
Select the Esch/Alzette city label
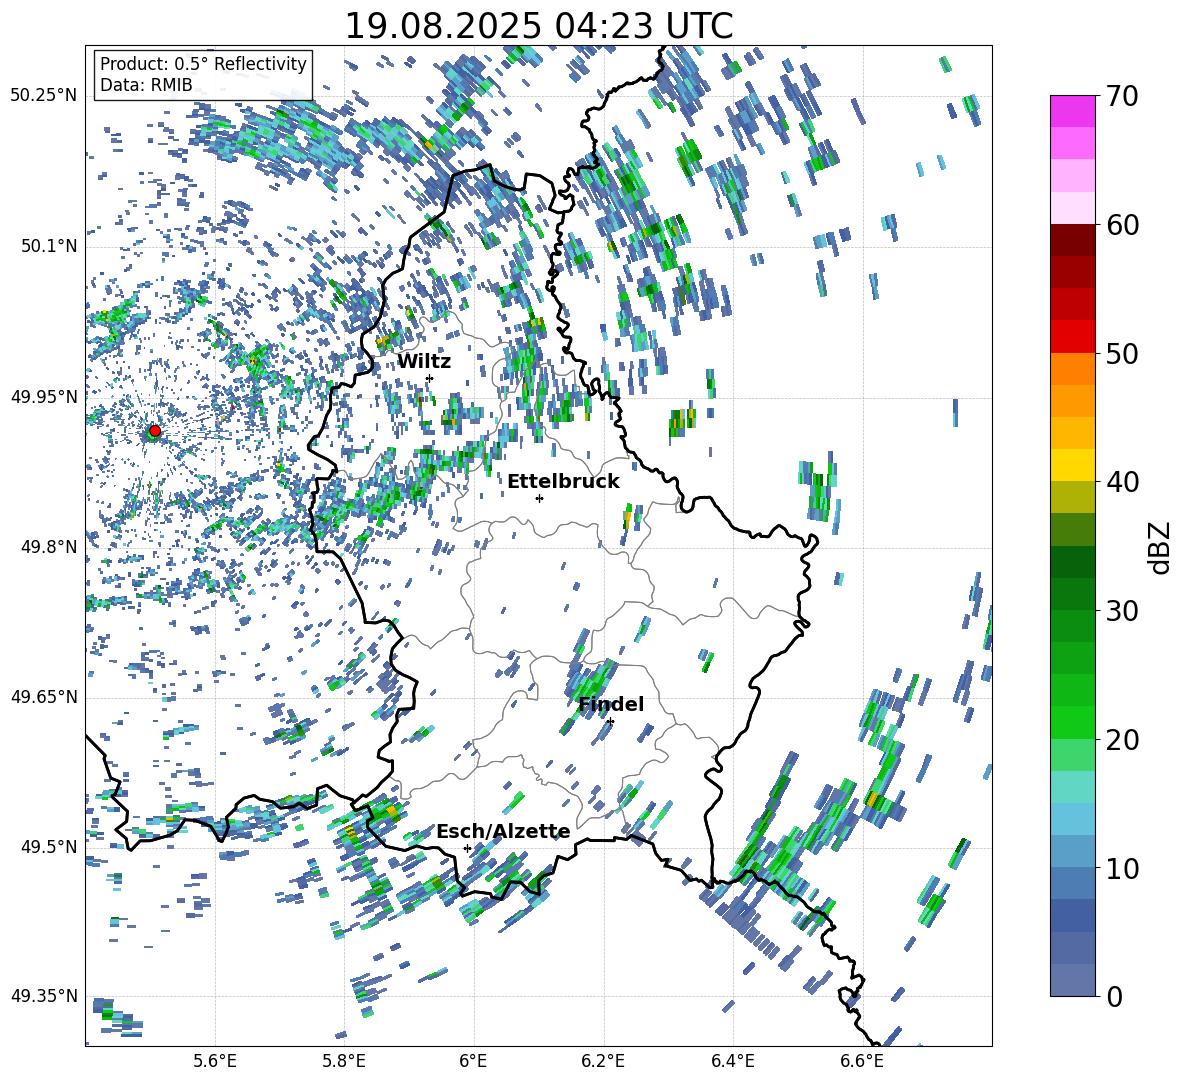pyautogui.click(x=503, y=832)
